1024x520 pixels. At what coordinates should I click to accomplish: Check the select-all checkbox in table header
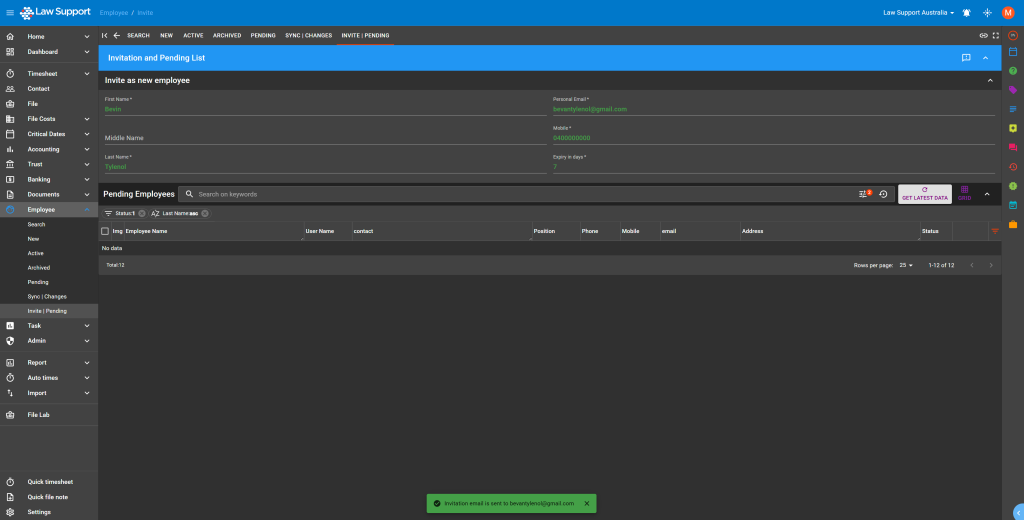(x=105, y=231)
